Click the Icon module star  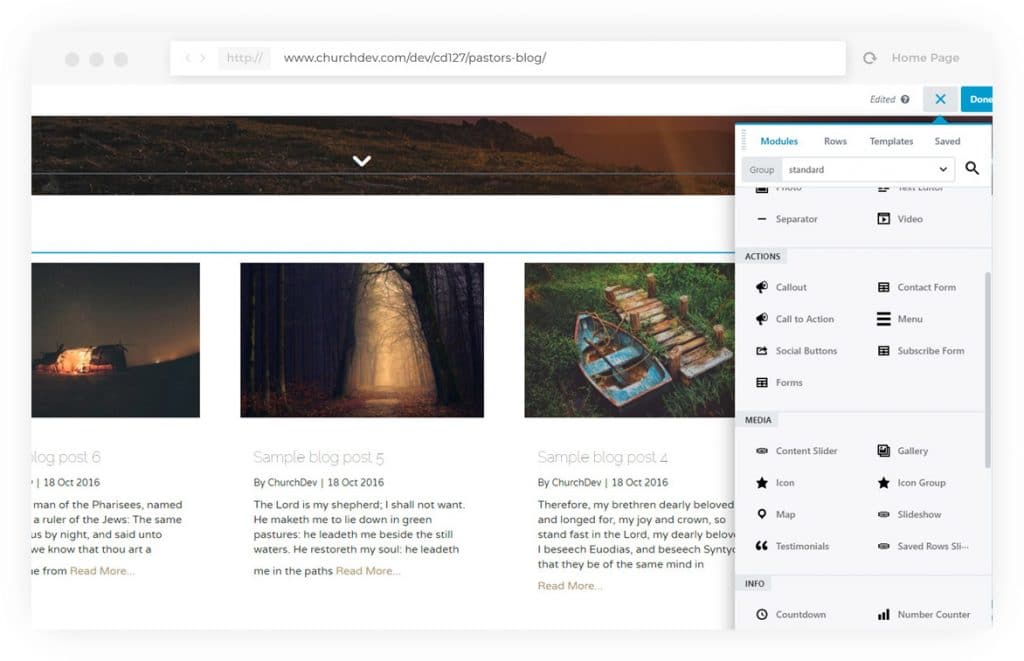coord(761,483)
